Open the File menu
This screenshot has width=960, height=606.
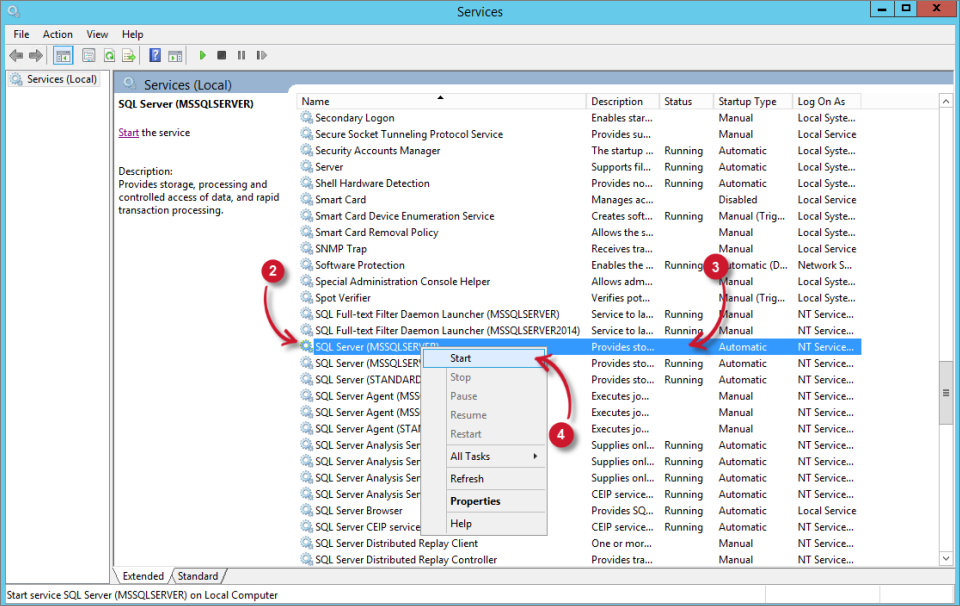click(x=20, y=33)
